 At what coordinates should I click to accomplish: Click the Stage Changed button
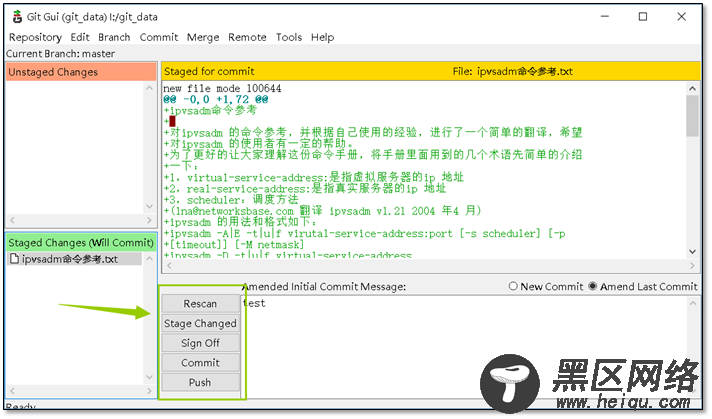coord(200,323)
